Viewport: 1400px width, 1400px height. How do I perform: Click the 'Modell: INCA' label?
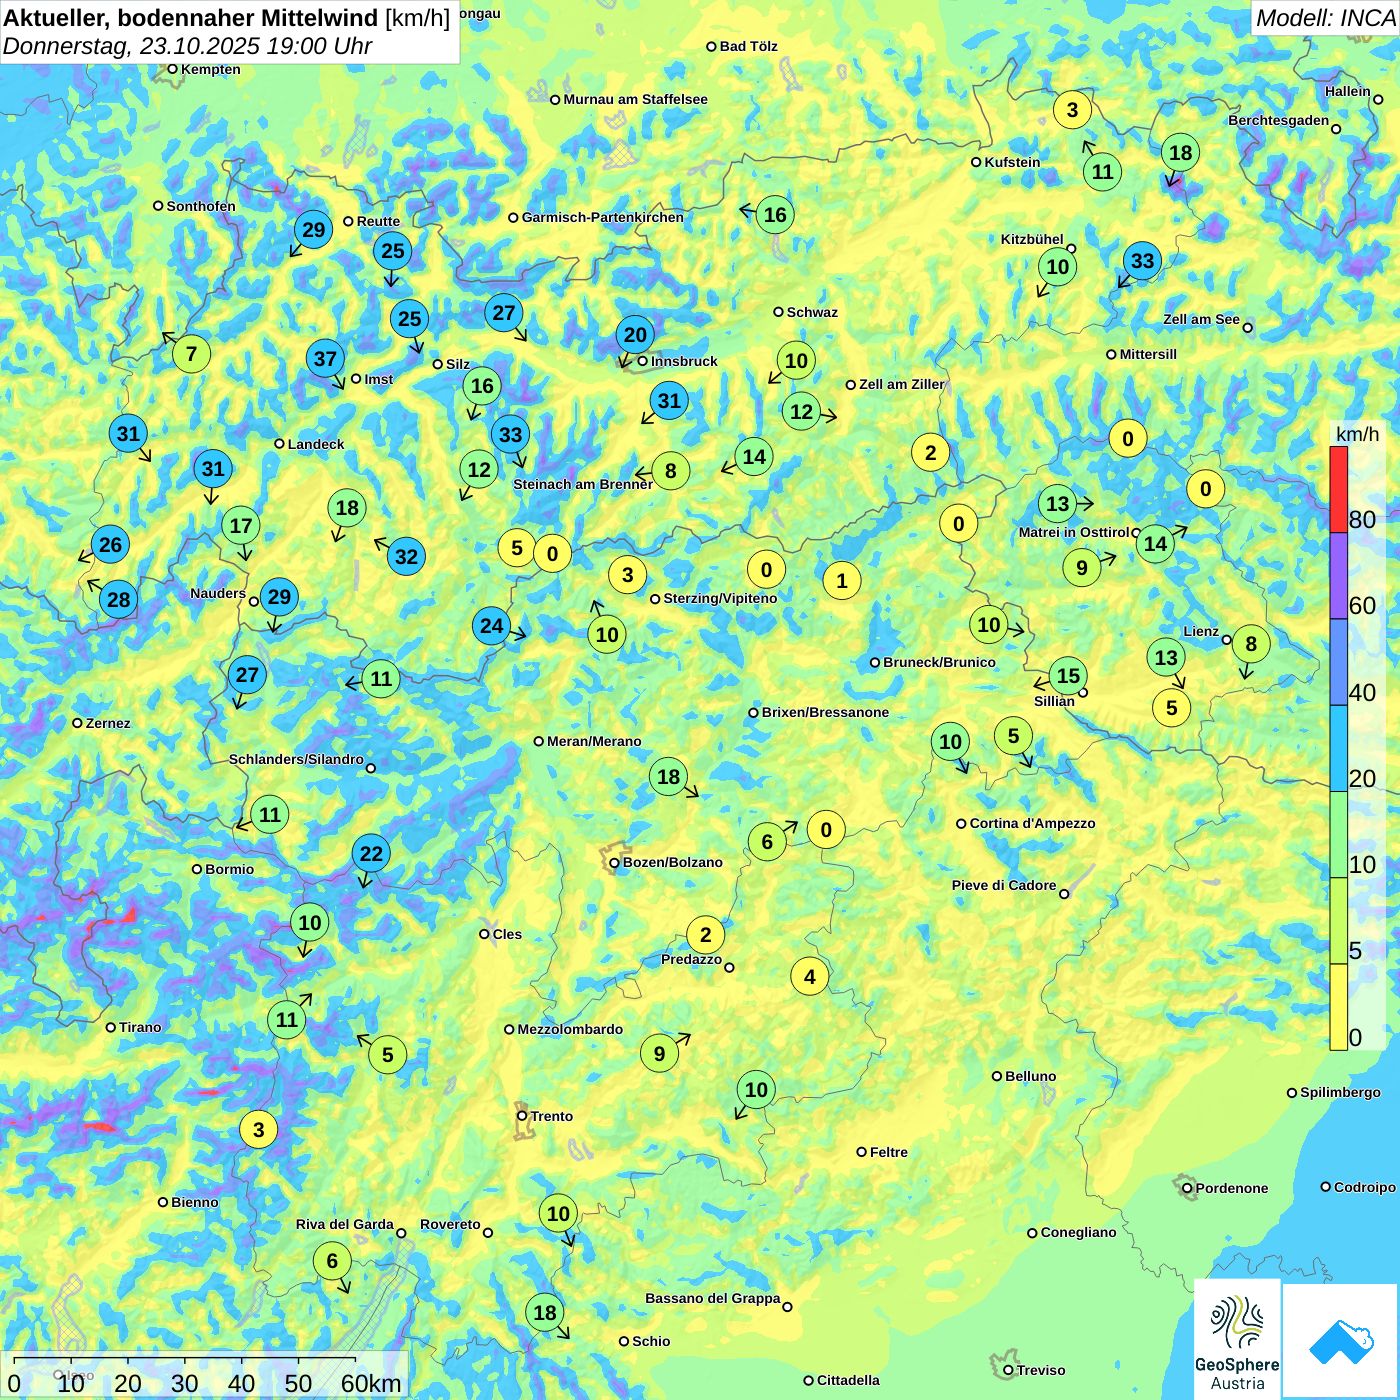point(1326,18)
